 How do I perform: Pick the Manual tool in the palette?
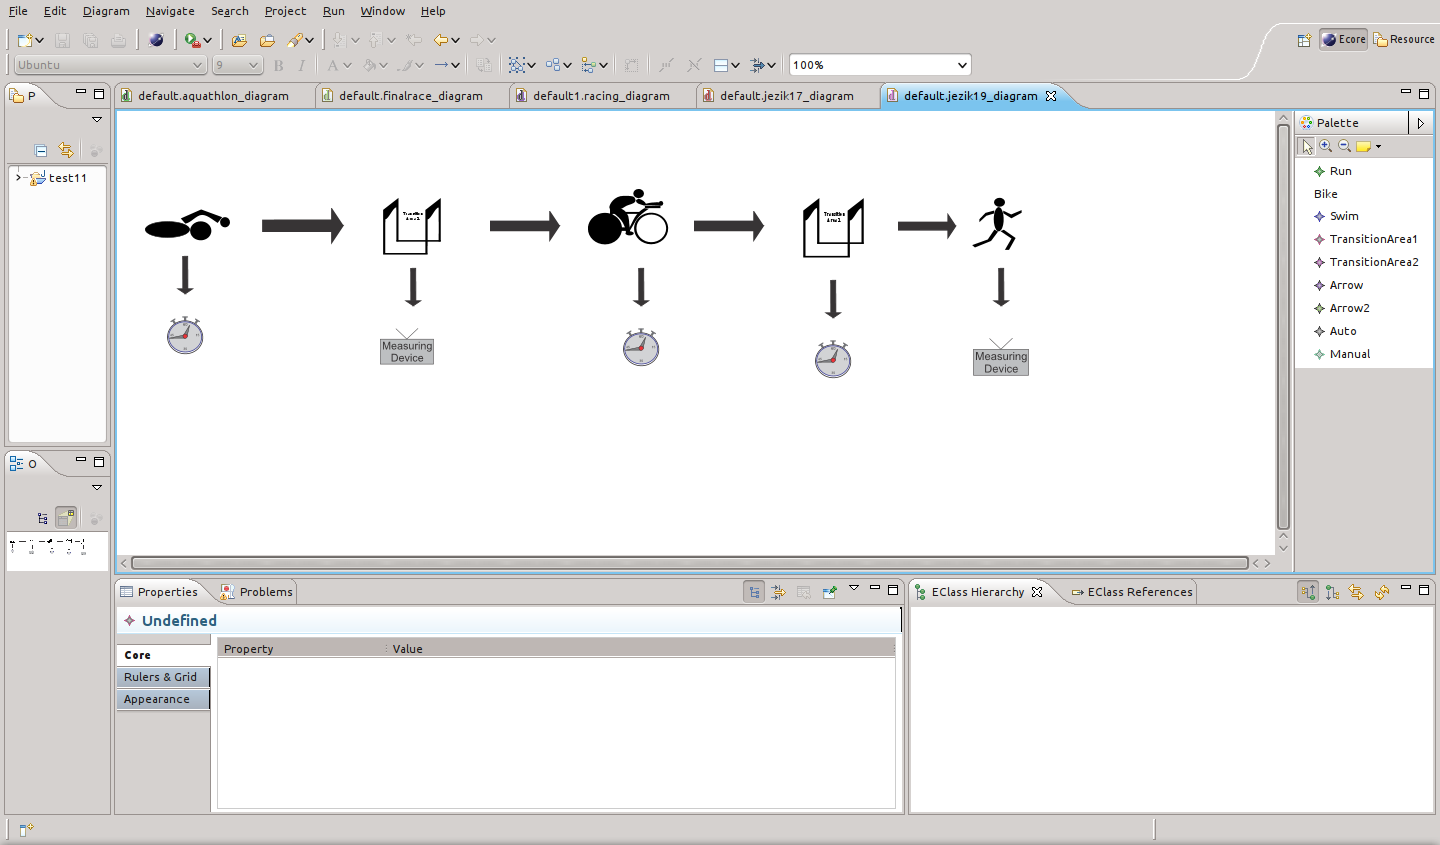[x=1342, y=354]
